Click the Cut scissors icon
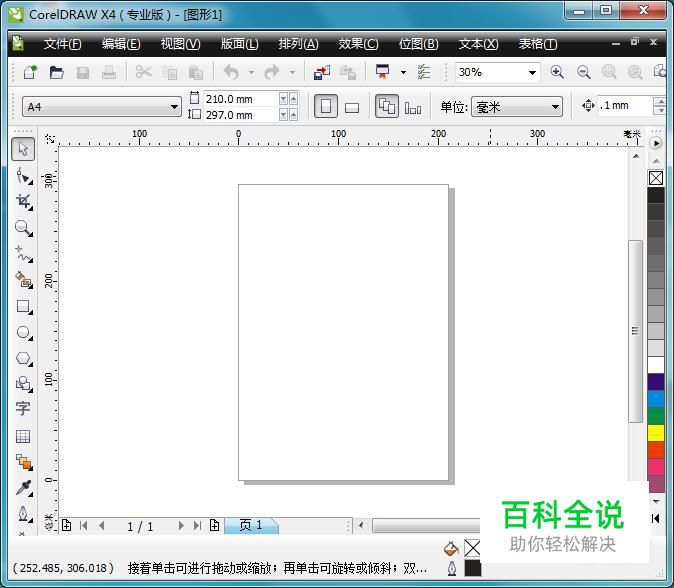This screenshot has width=674, height=588. click(x=144, y=72)
